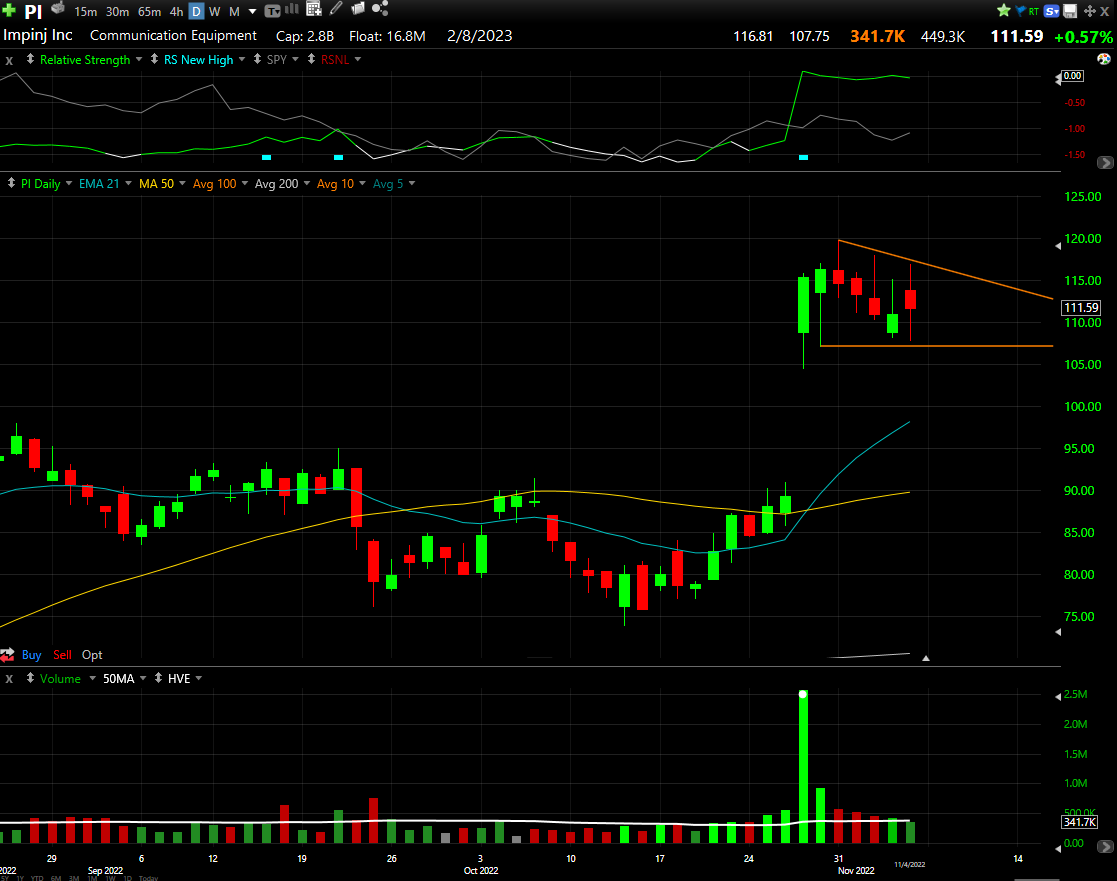Select the orange descending trendline

946,269
